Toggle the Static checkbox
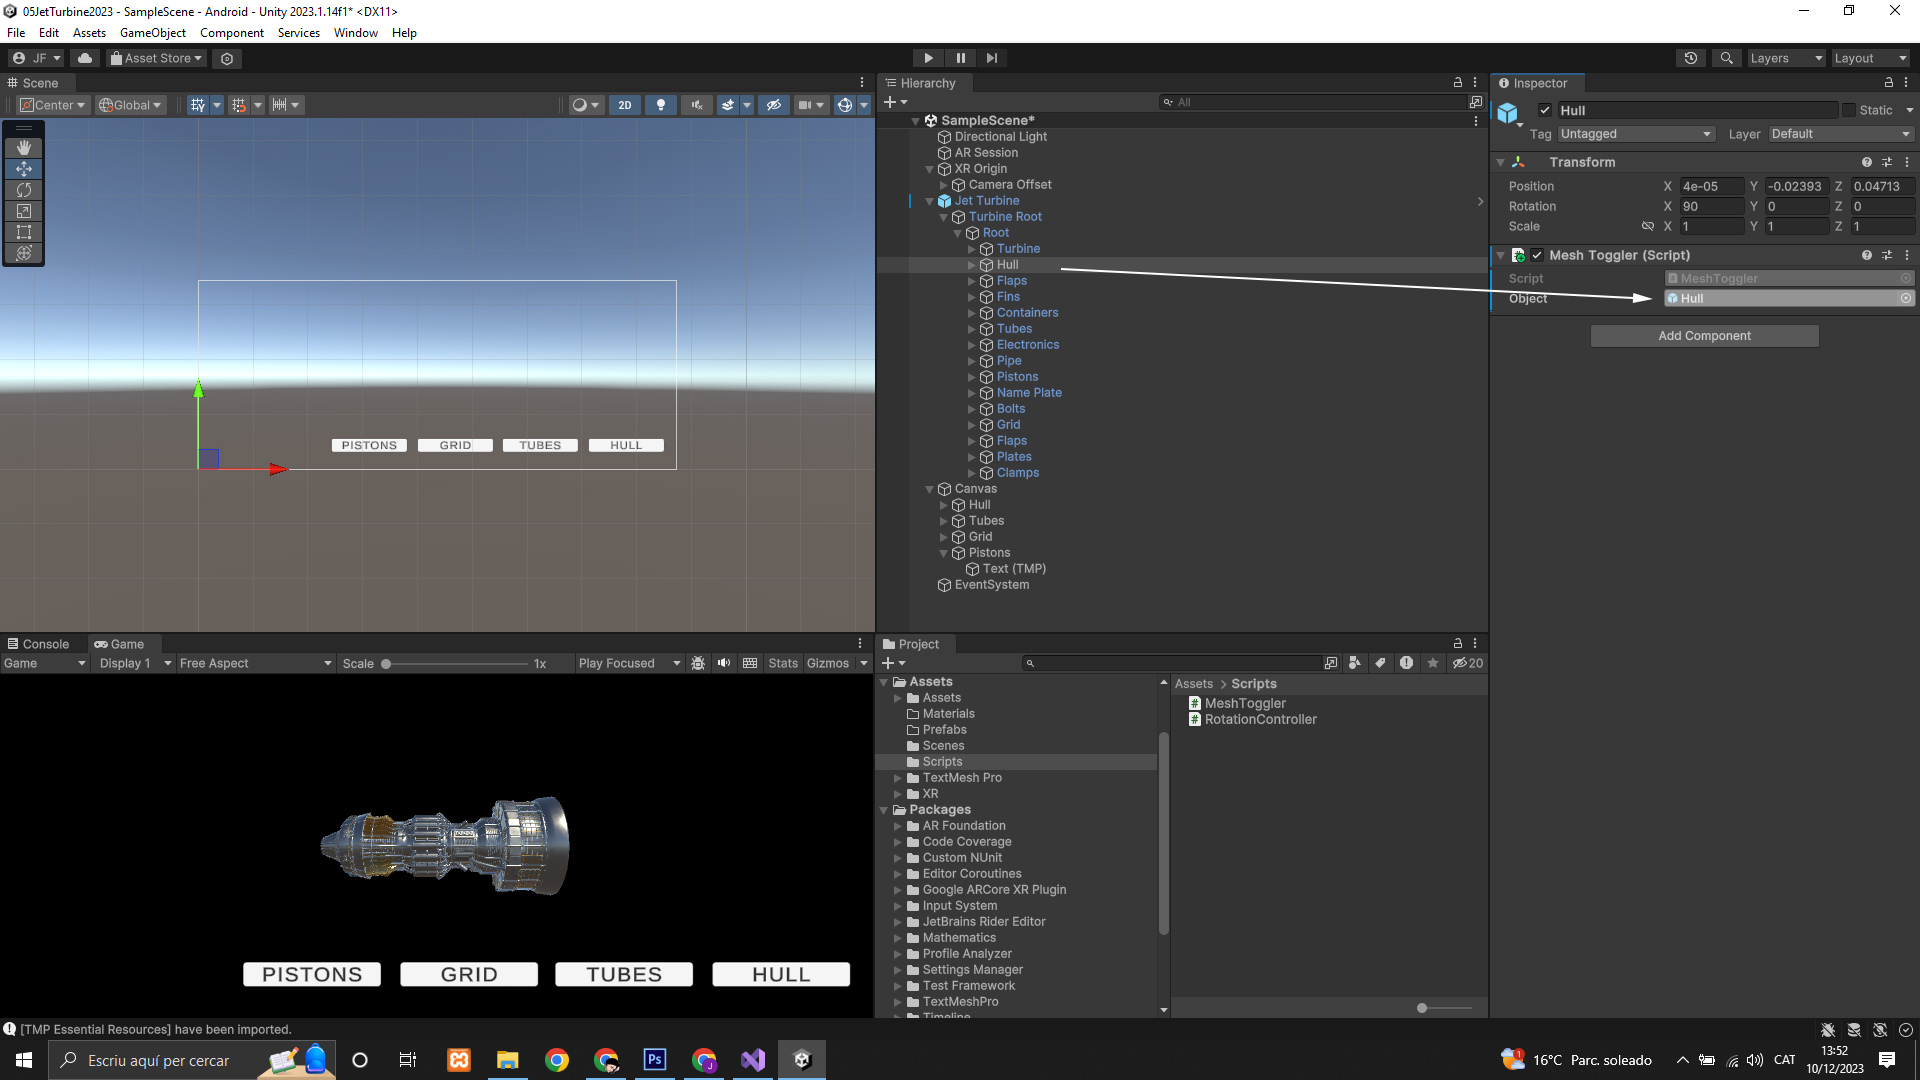 click(x=1849, y=111)
